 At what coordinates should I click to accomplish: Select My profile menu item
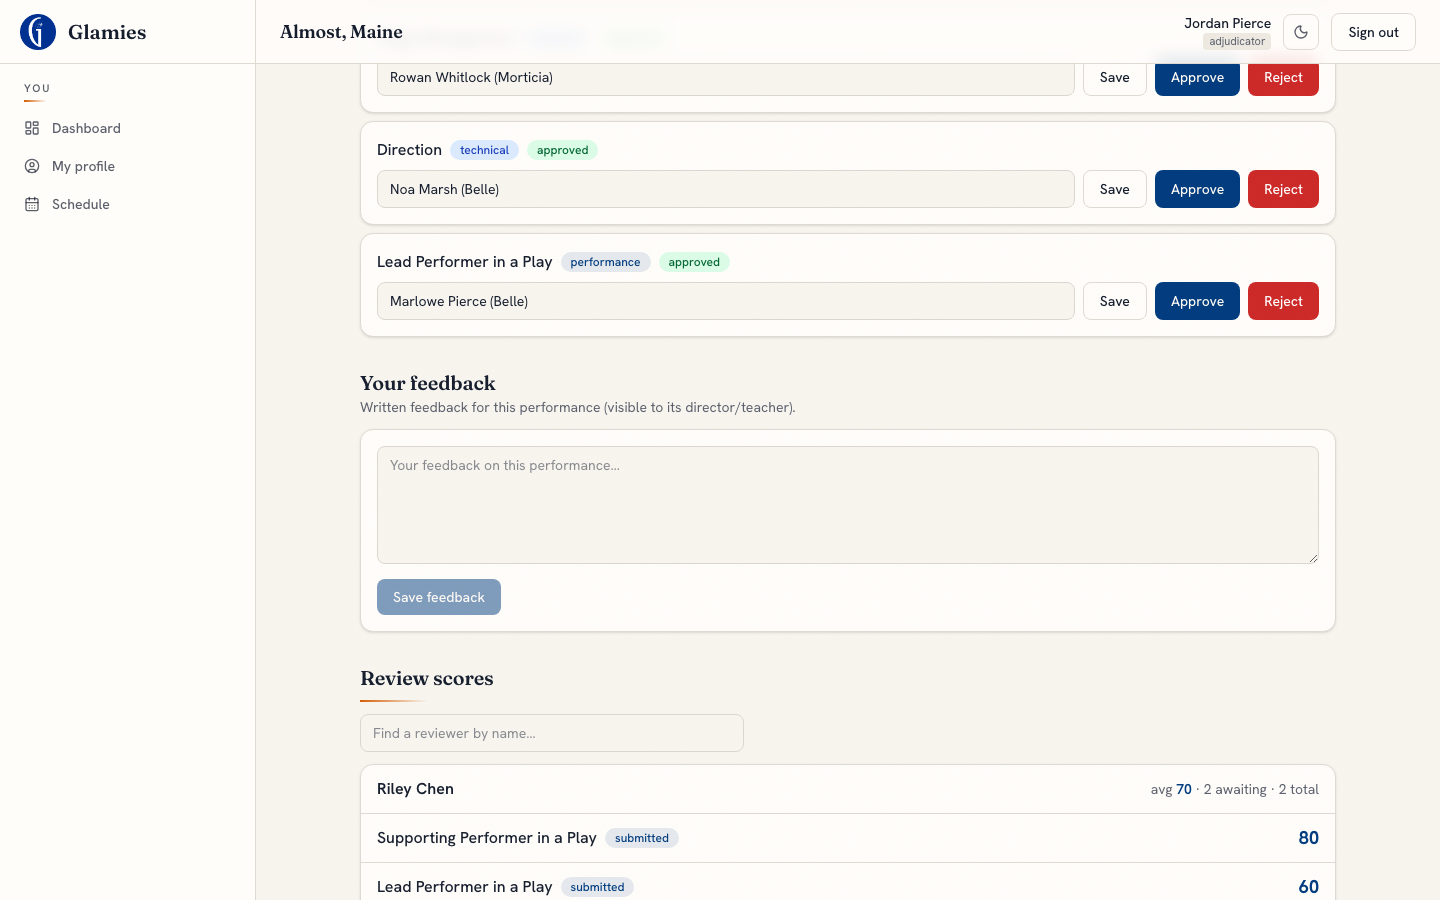tap(128, 166)
